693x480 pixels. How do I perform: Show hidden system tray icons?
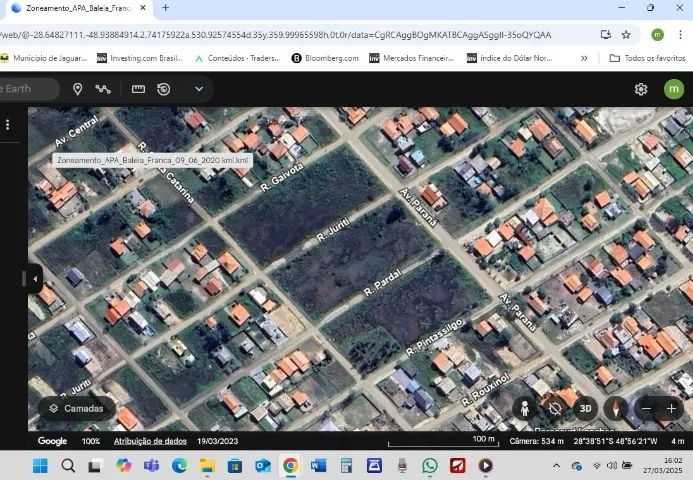pyautogui.click(x=556, y=465)
